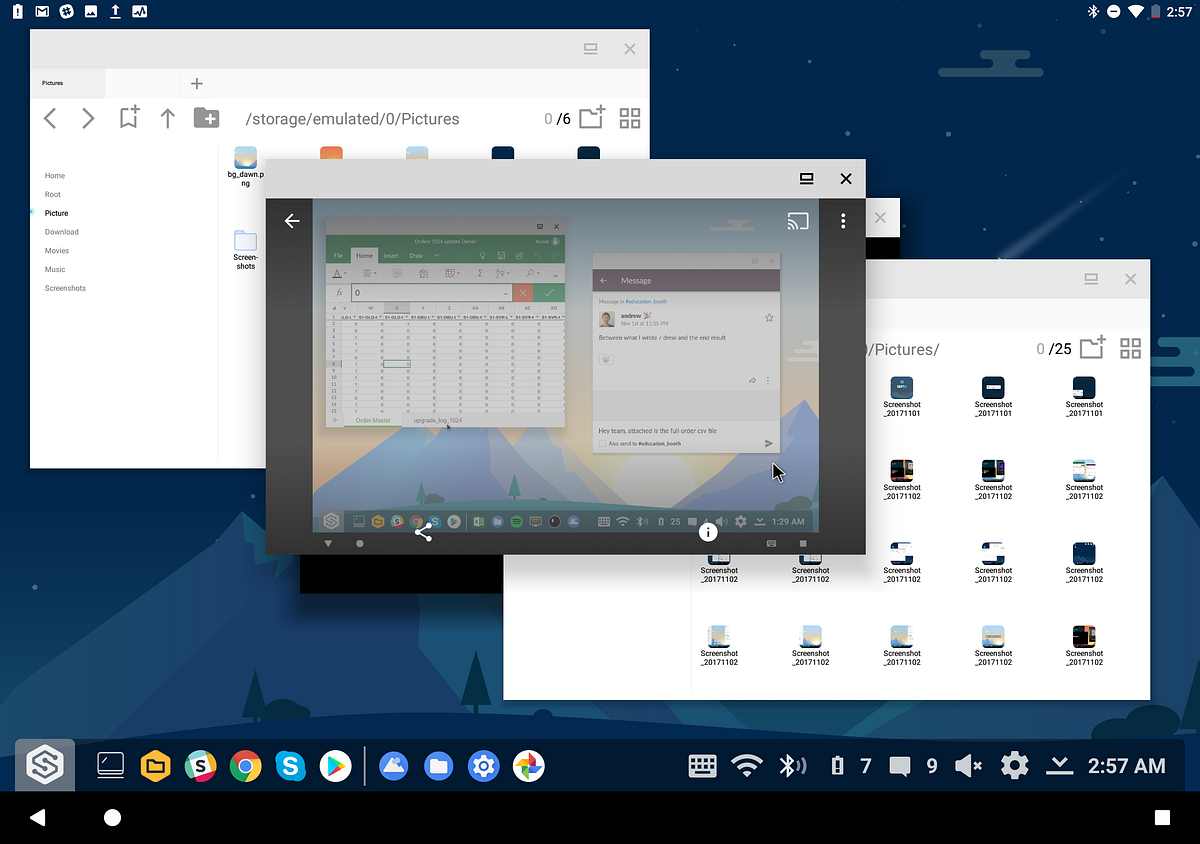Image resolution: width=1200 pixels, height=844 pixels.
Task: Add a bookmark in the file manager
Action: (x=128, y=117)
